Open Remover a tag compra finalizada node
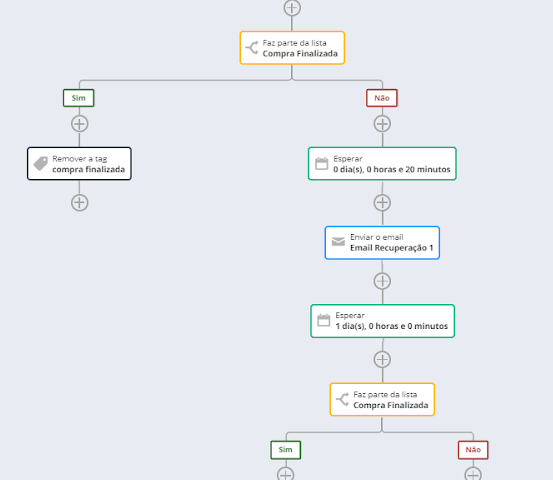 point(79,164)
